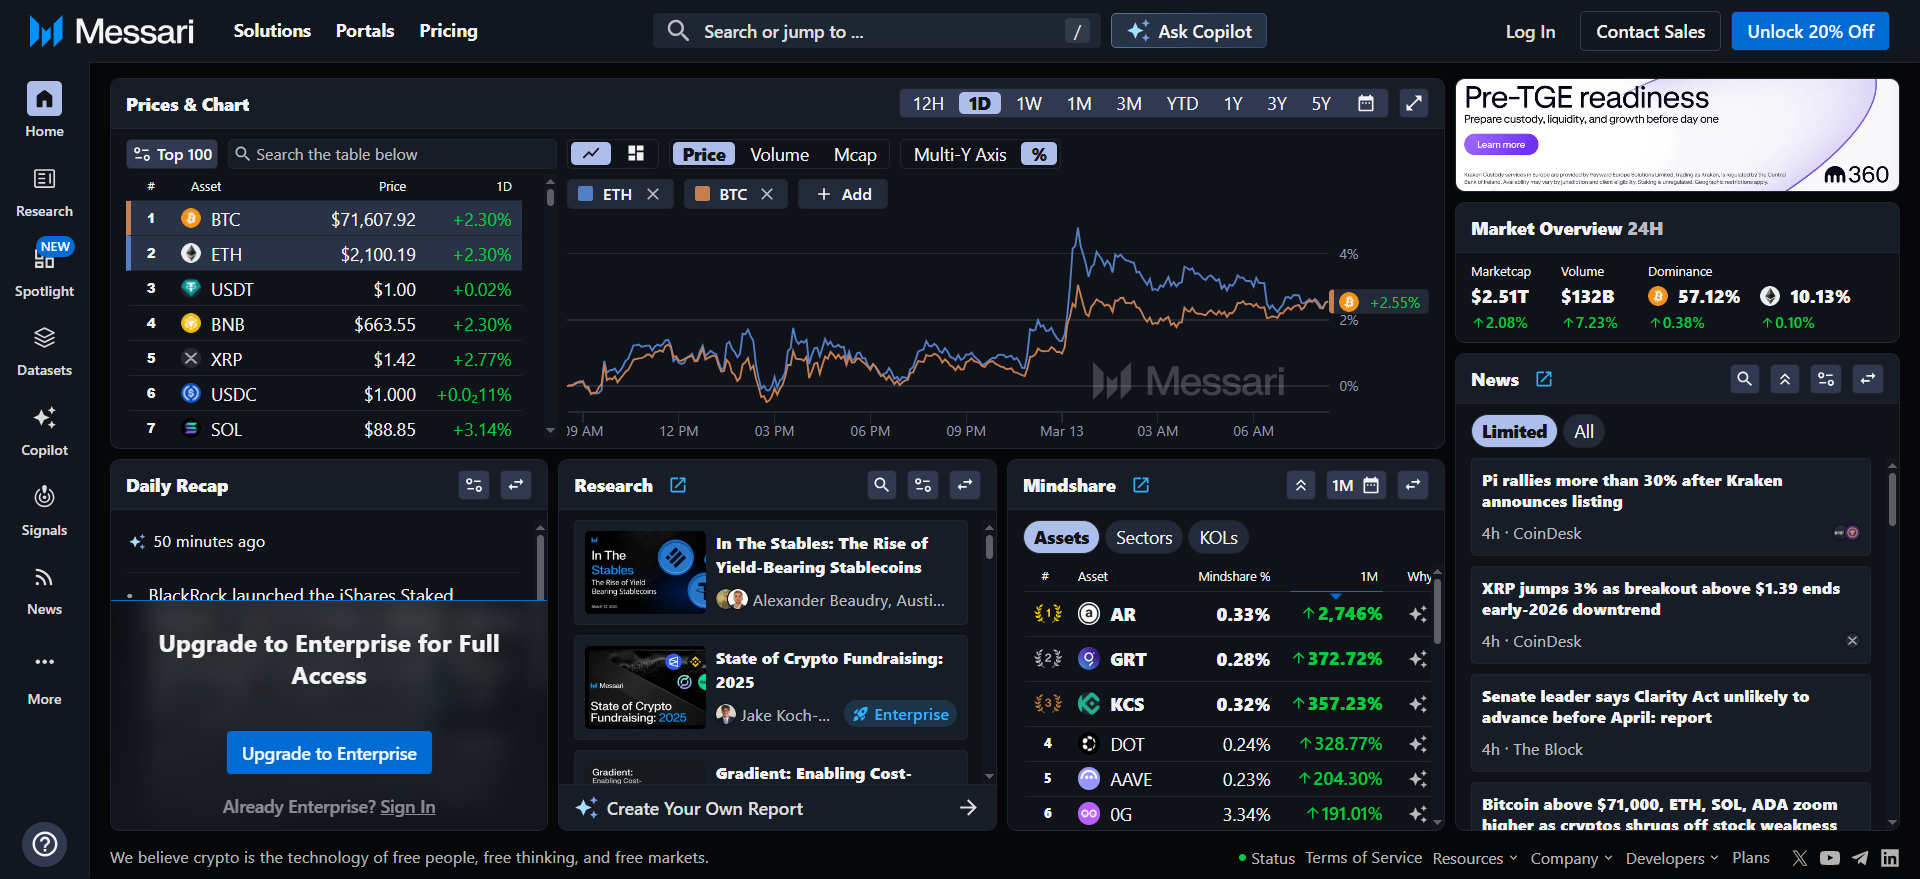
Task: Show All news tab
Action: 1584,431
